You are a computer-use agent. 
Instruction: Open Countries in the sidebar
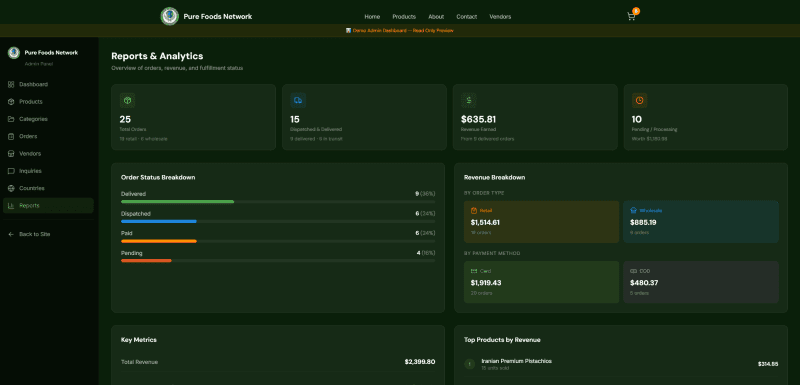[x=48, y=189]
